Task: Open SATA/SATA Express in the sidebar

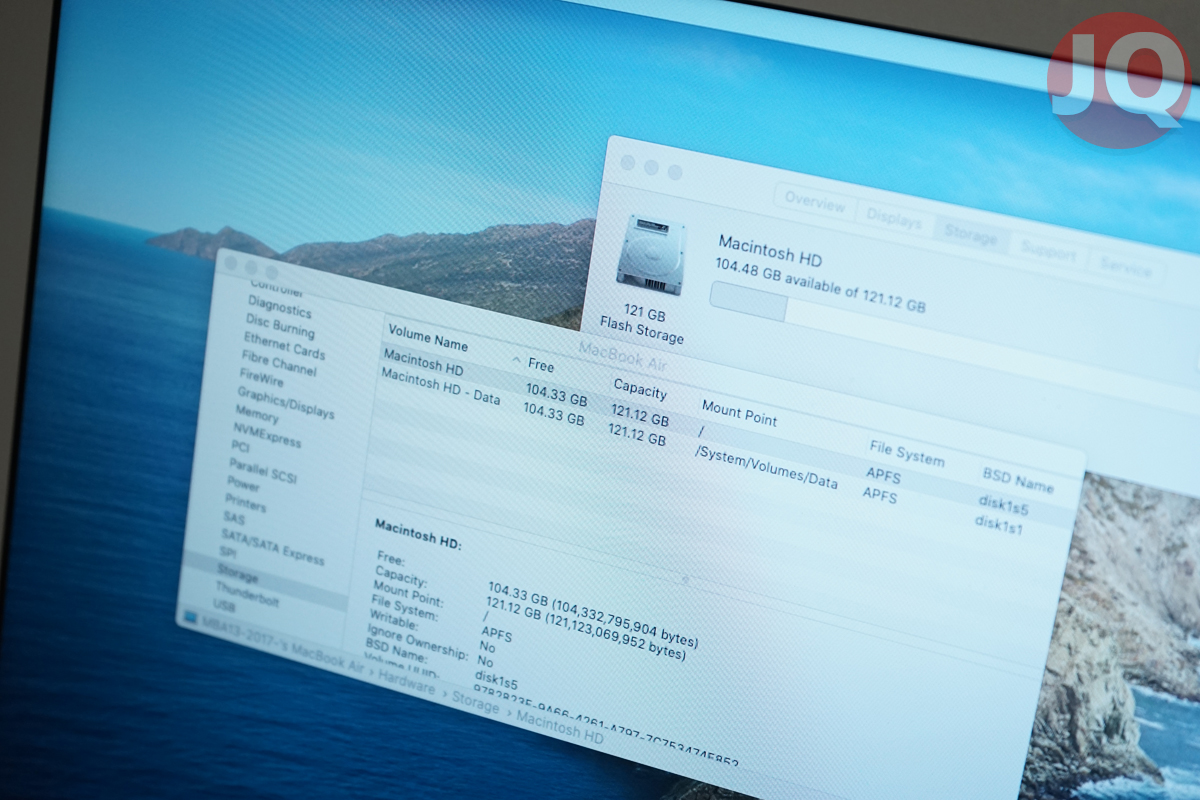Action: click(272, 546)
